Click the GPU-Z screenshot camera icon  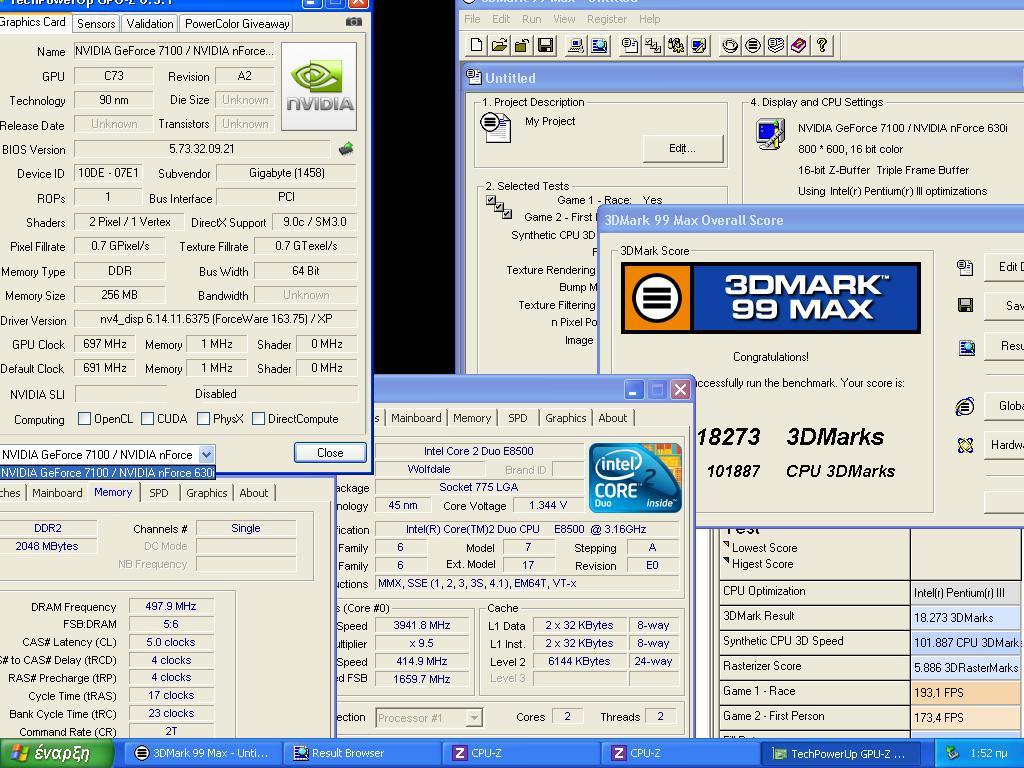point(353,22)
